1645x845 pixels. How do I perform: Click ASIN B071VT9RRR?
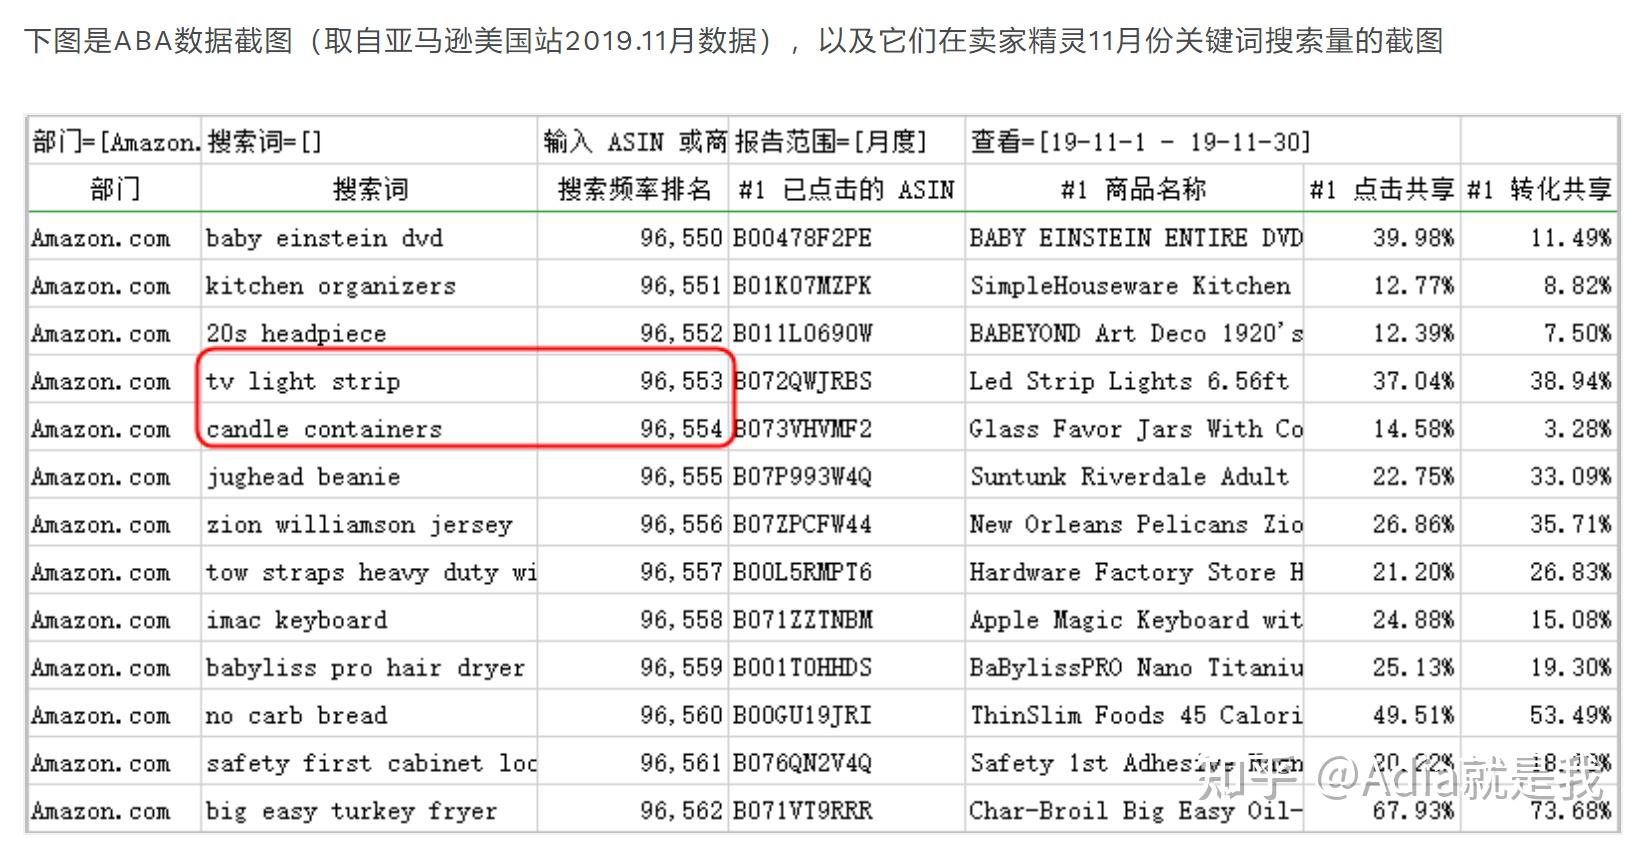tap(801, 811)
